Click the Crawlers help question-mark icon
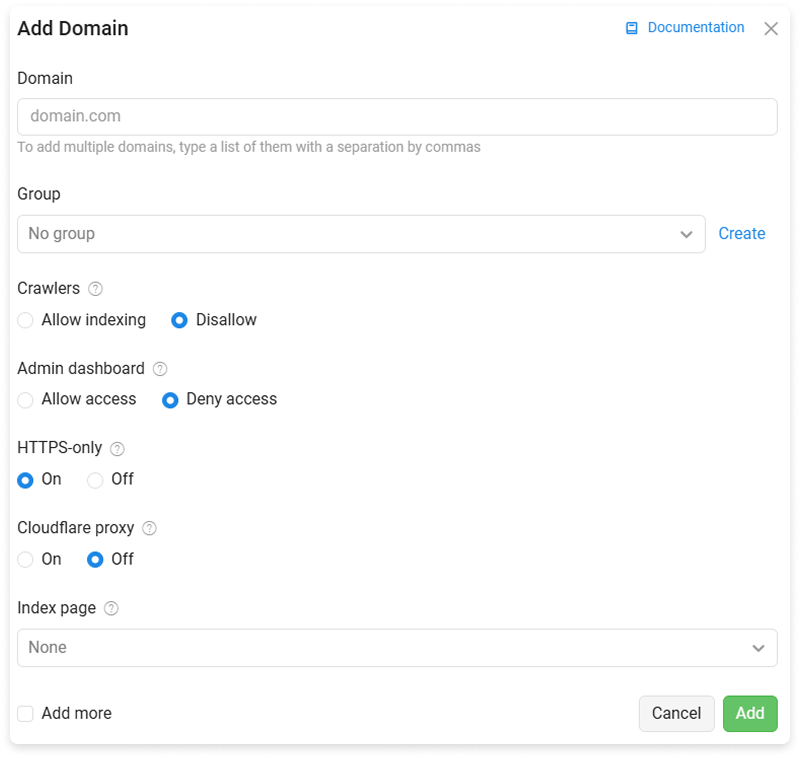800x758 pixels. 95,289
